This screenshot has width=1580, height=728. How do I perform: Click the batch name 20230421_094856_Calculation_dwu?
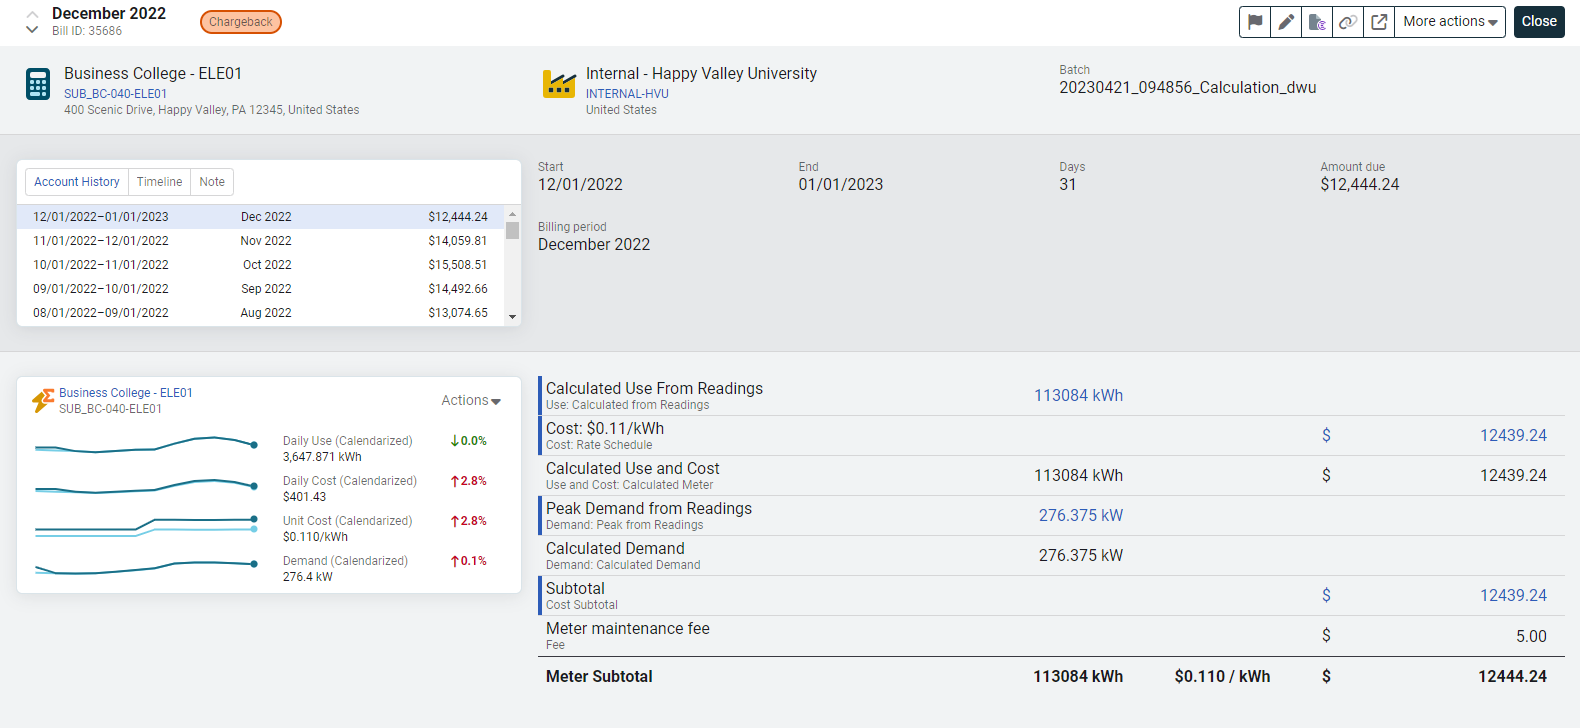point(1187,88)
